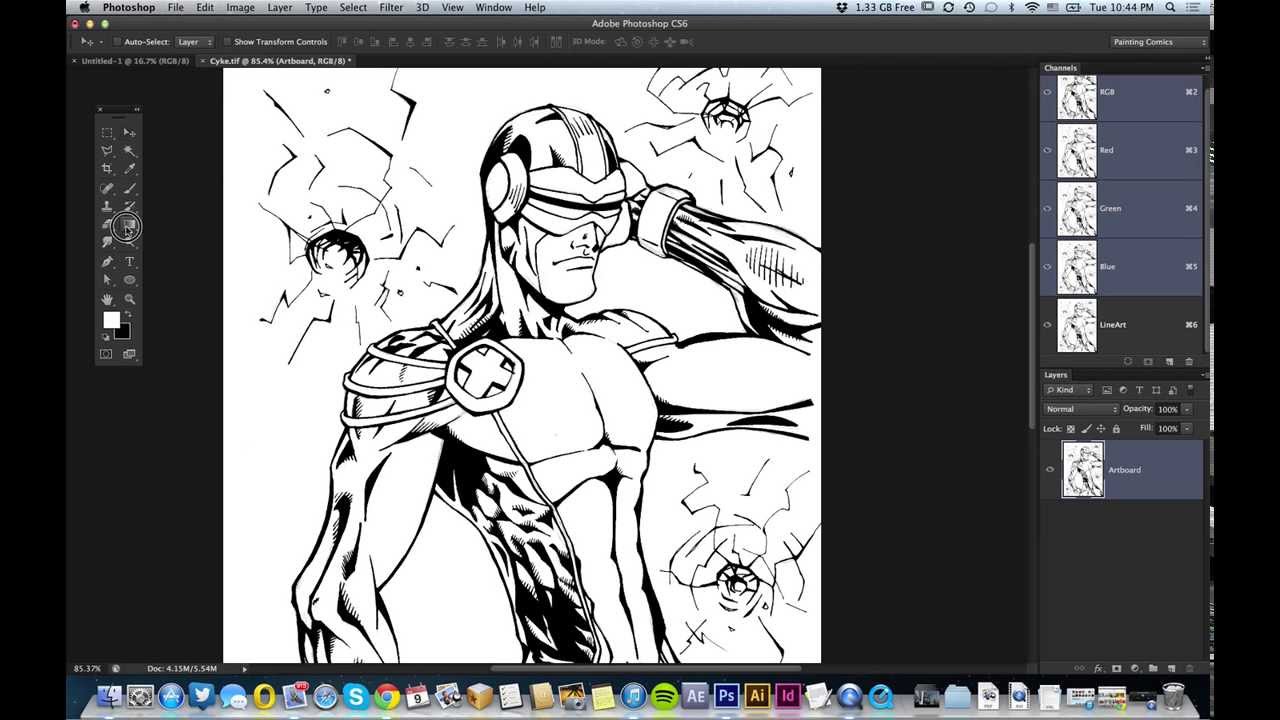Viewport: 1280px width, 720px height.
Task: Select the Move tool in the toolbox
Action: click(129, 132)
